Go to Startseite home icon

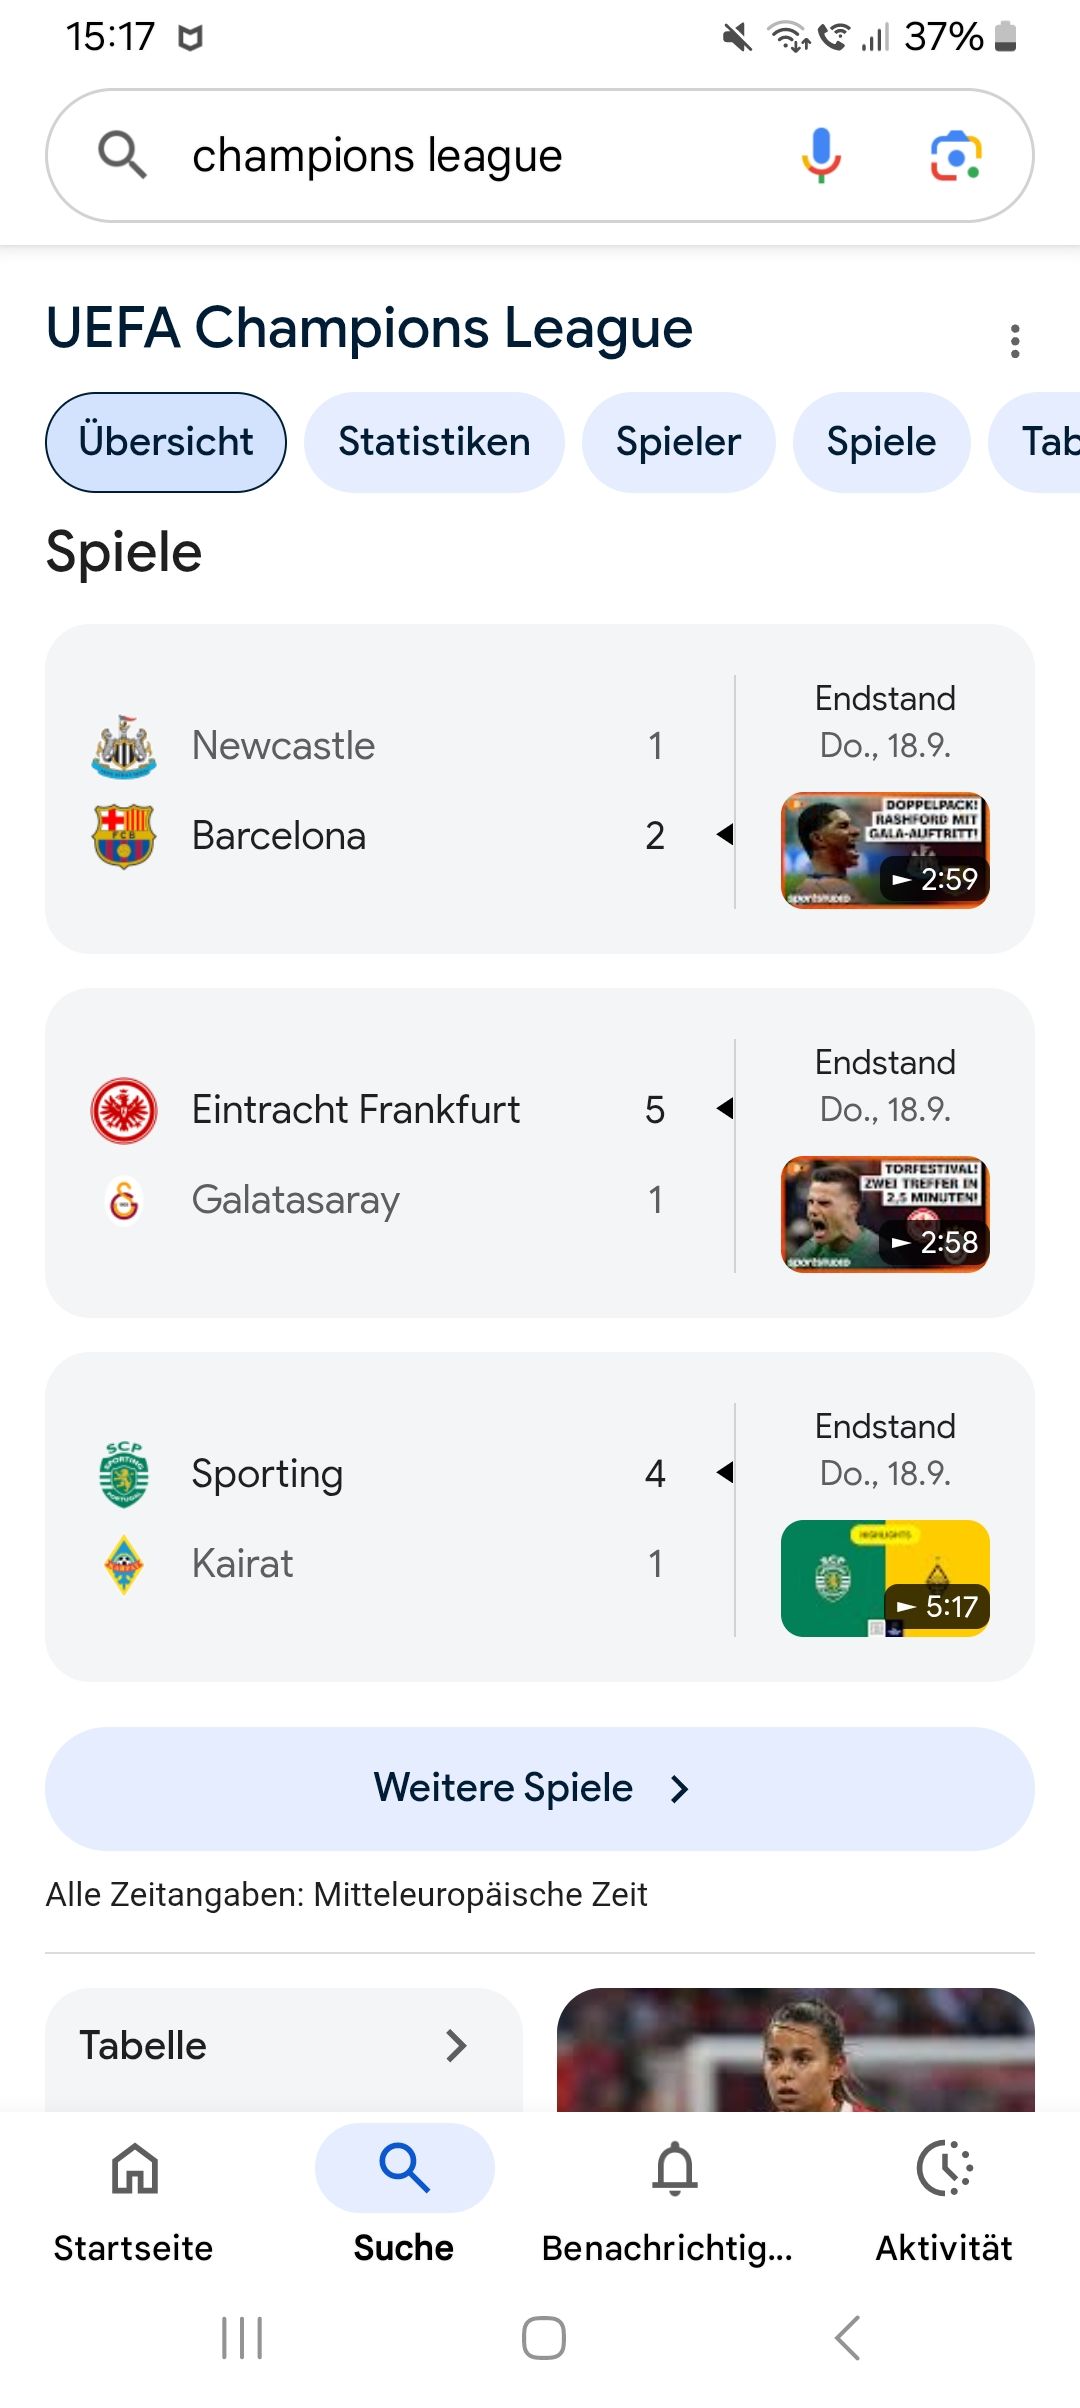(134, 2170)
